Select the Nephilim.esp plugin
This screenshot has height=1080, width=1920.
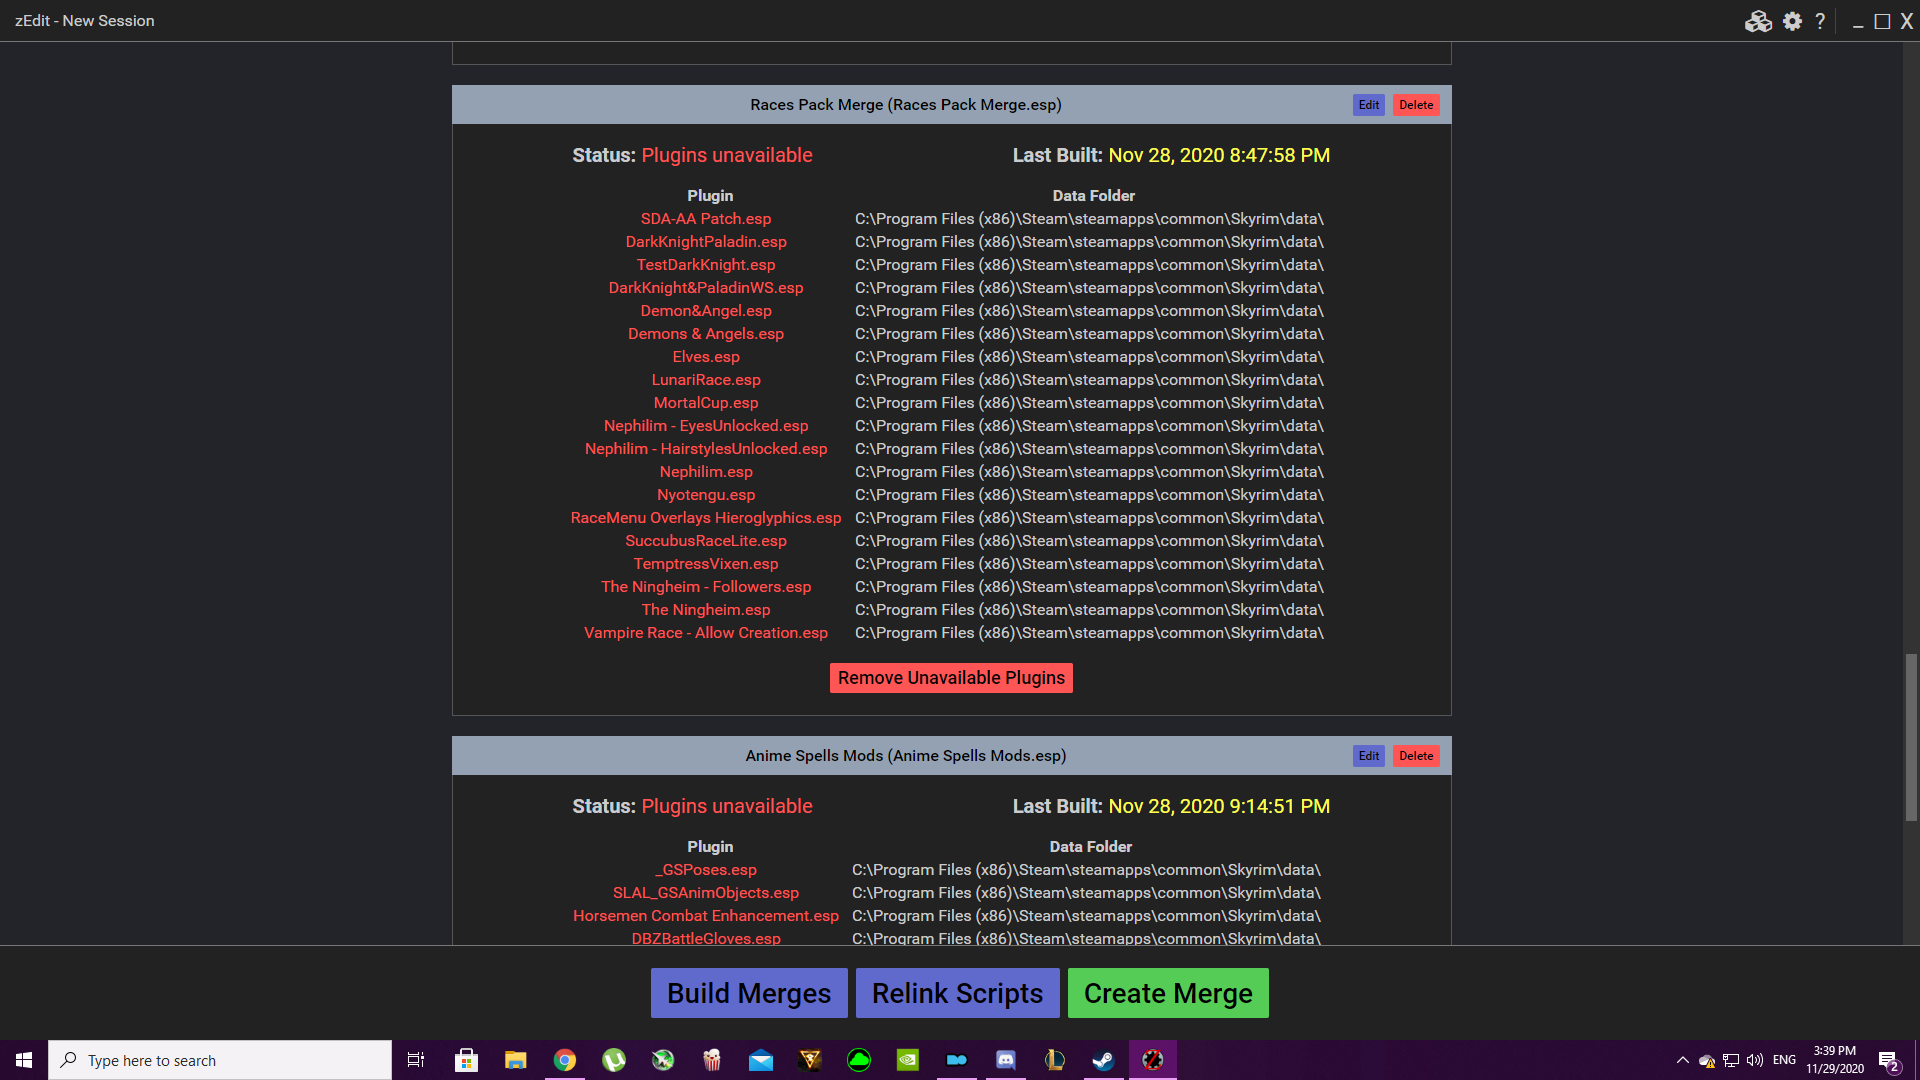(706, 472)
